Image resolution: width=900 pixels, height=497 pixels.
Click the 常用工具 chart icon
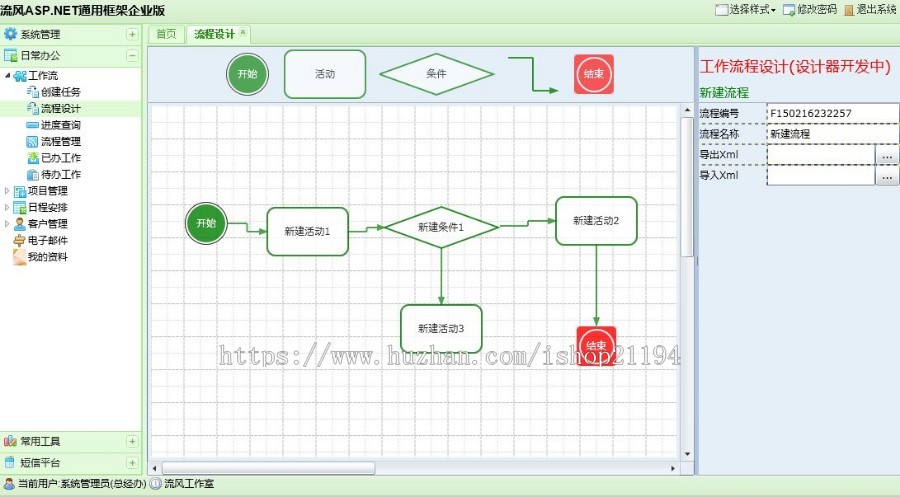click(10, 441)
